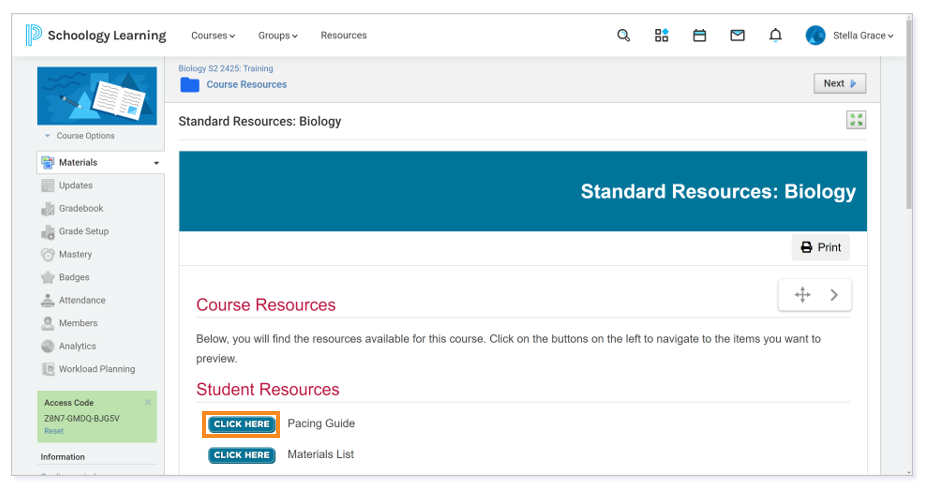Expand the Groups dropdown menu
The height and width of the screenshot is (495, 928).
coord(278,36)
